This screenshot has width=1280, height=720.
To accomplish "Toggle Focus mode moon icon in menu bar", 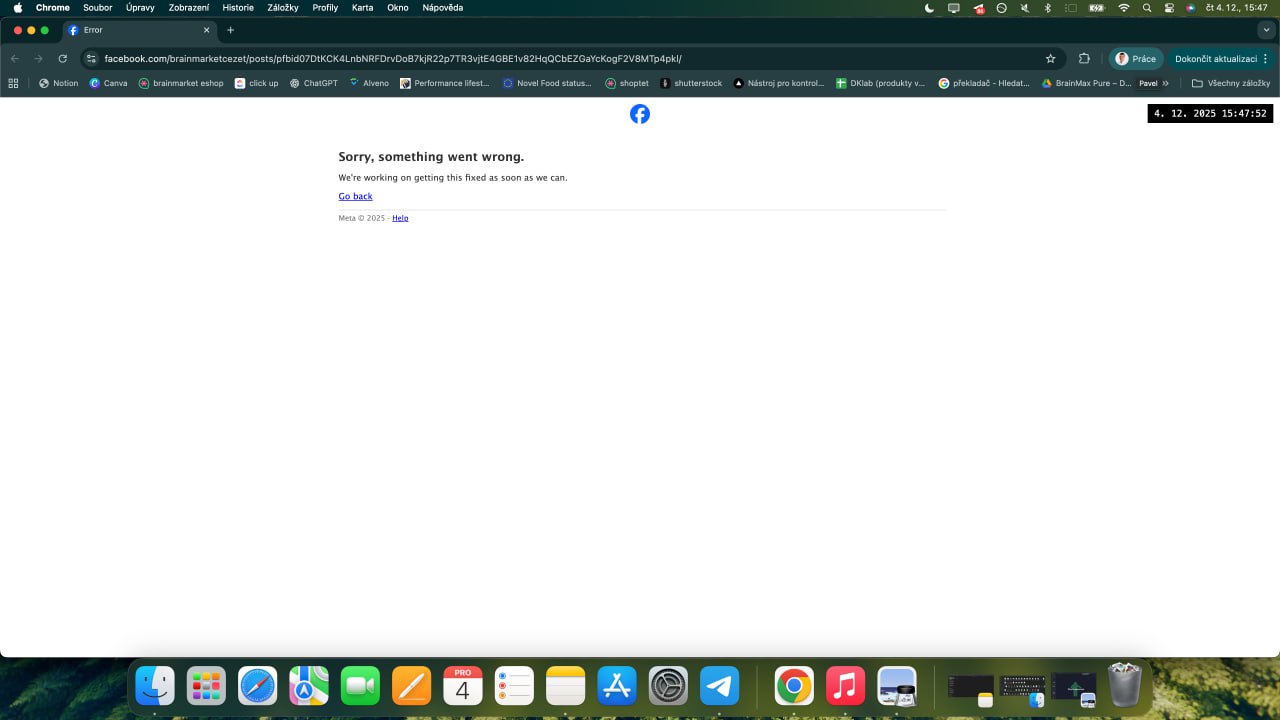I will [x=929, y=8].
